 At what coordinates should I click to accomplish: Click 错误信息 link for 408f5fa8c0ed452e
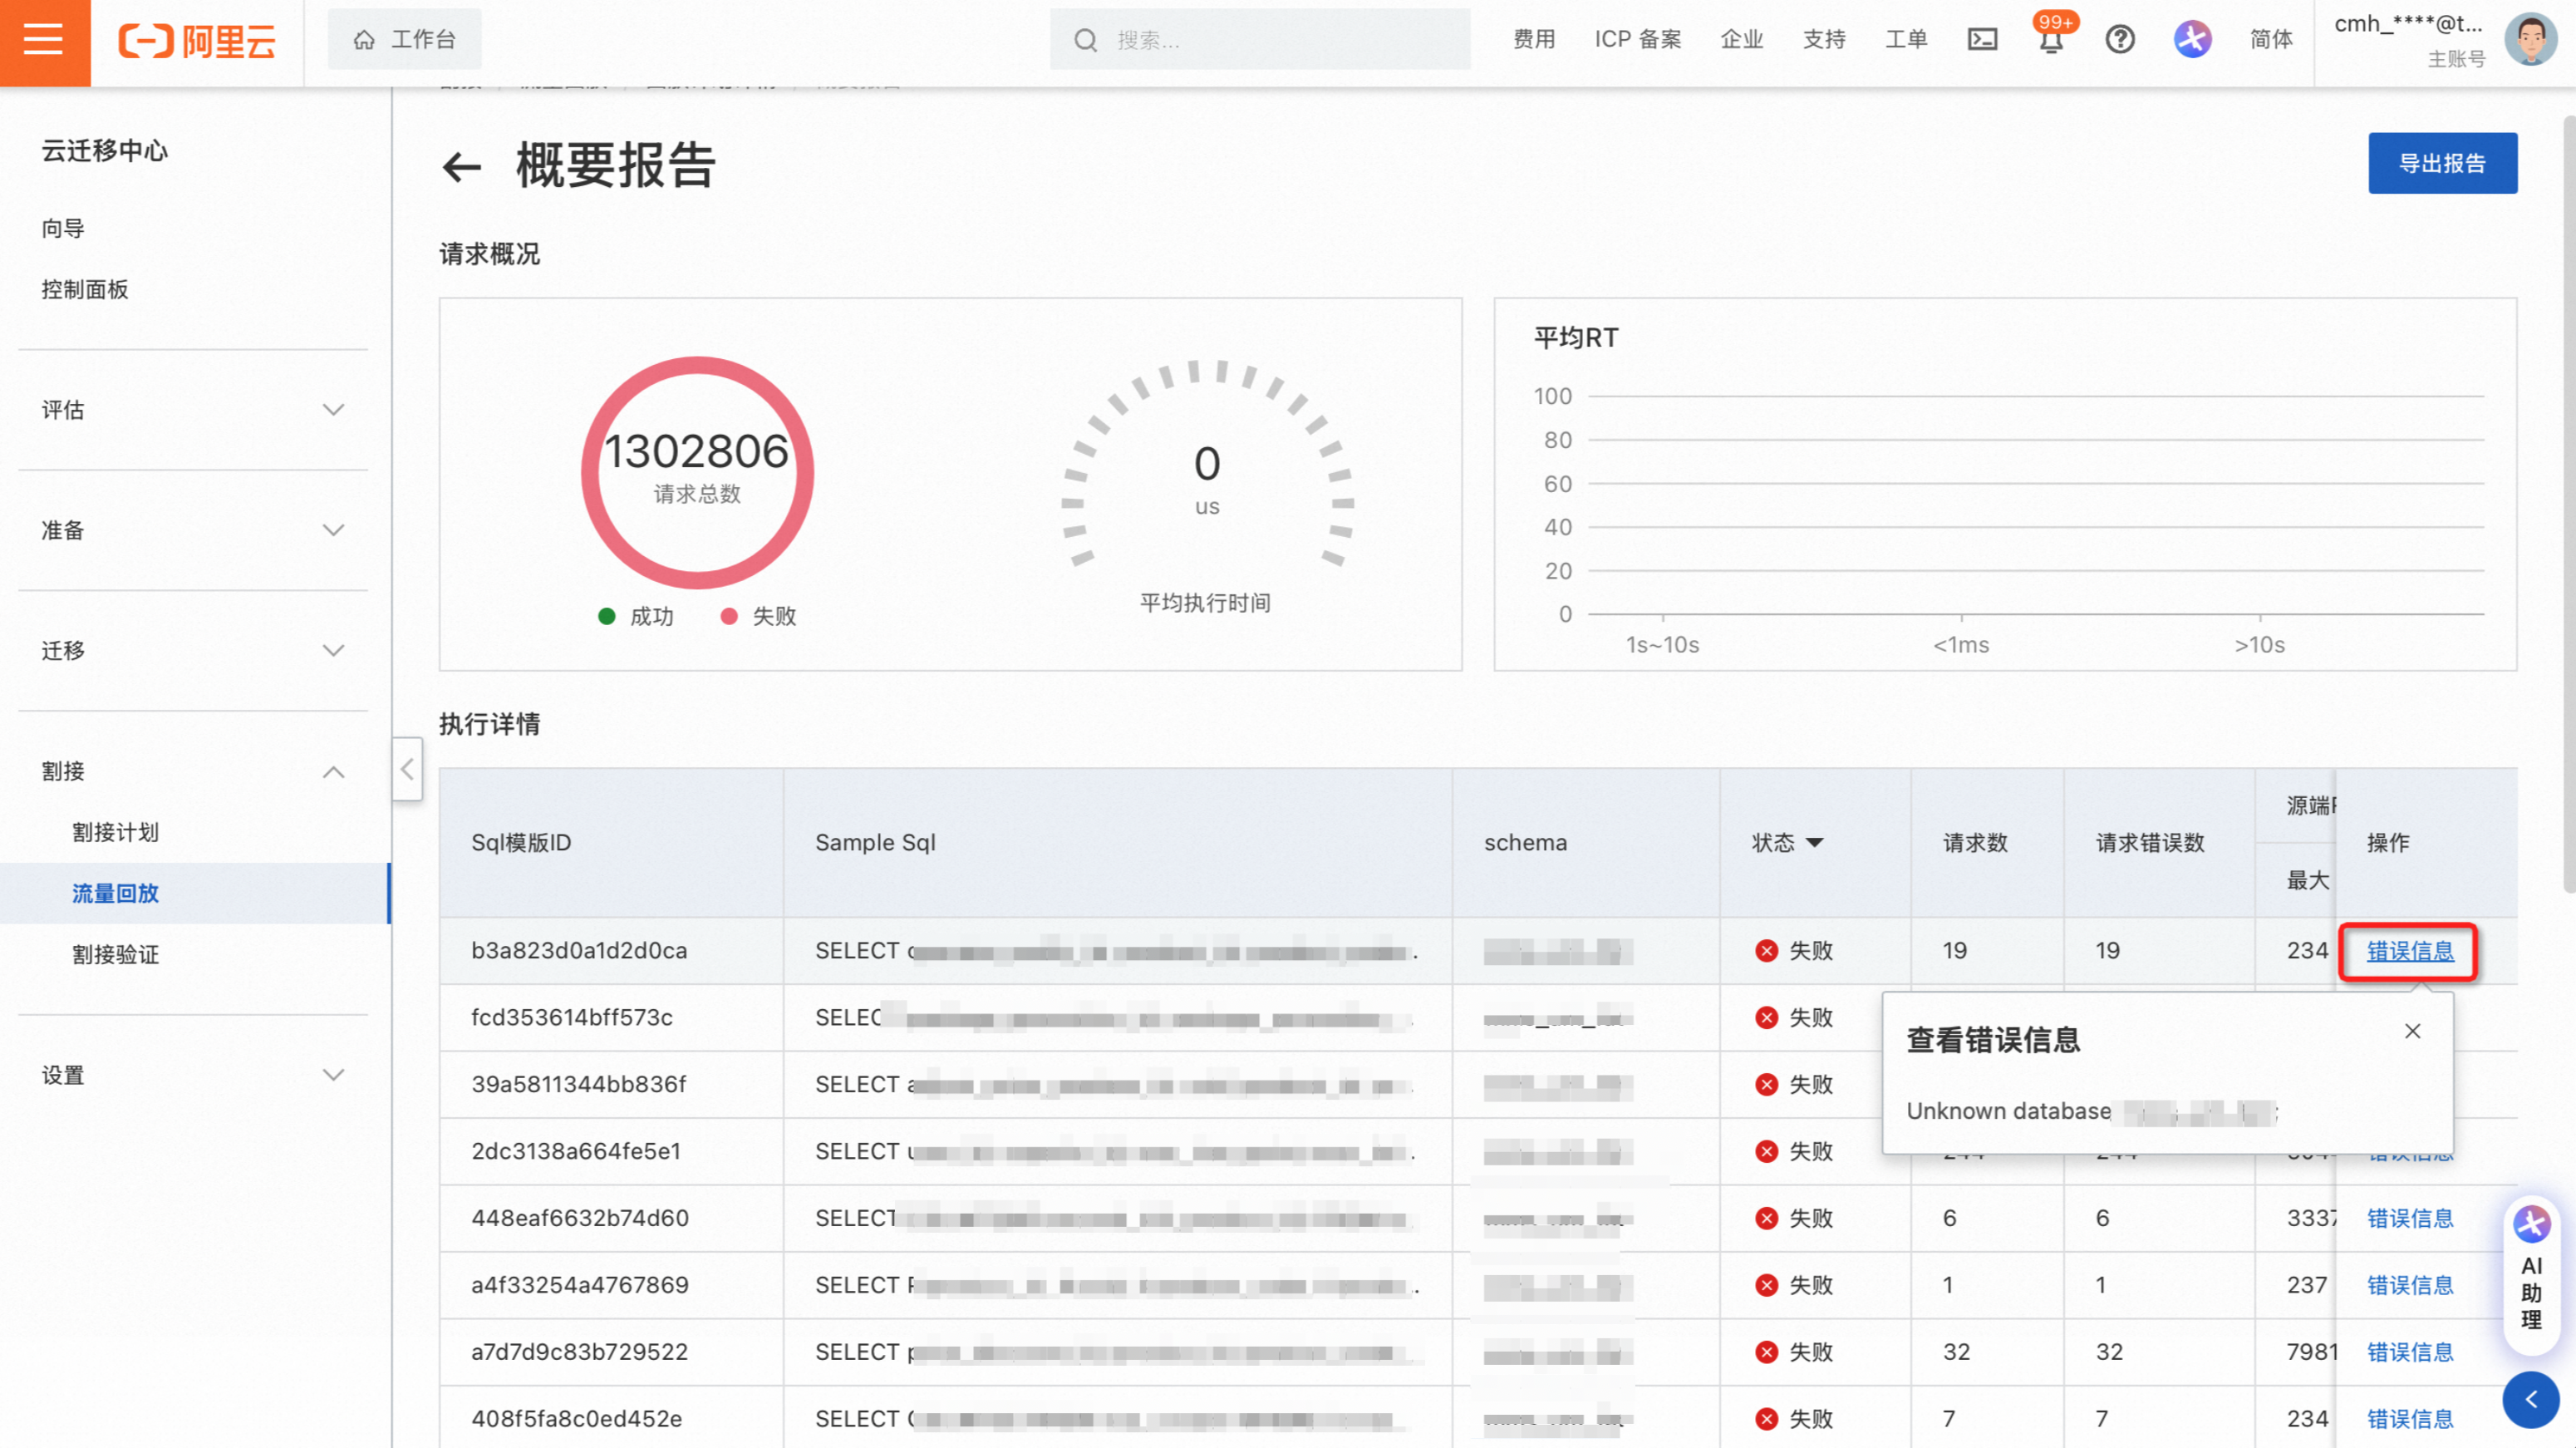click(x=2409, y=1419)
